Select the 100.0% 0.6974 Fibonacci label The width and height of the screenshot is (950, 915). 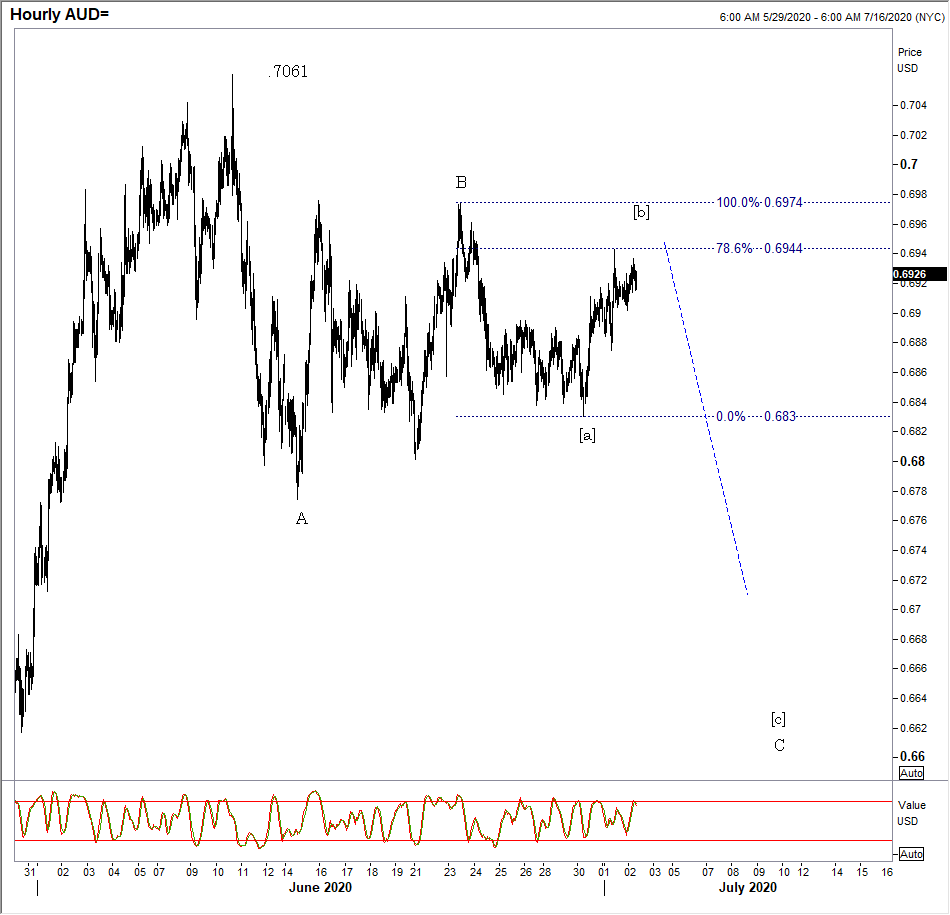click(x=756, y=203)
